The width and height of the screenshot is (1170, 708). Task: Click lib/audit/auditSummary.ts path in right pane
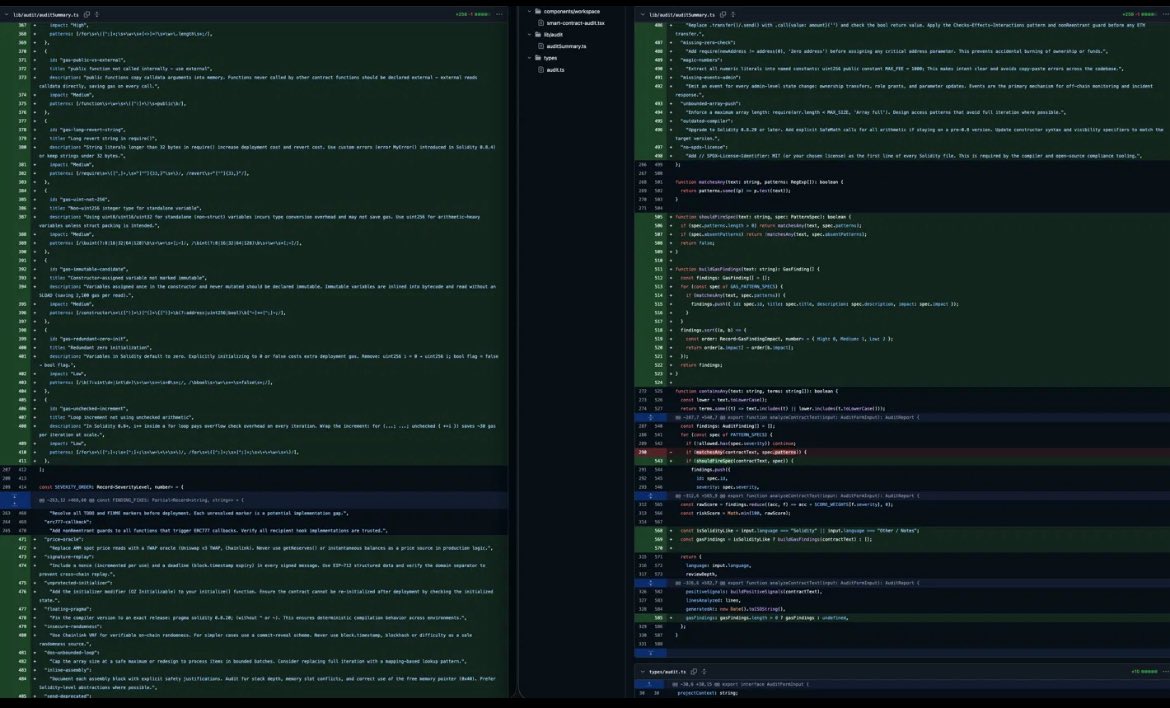682,14
